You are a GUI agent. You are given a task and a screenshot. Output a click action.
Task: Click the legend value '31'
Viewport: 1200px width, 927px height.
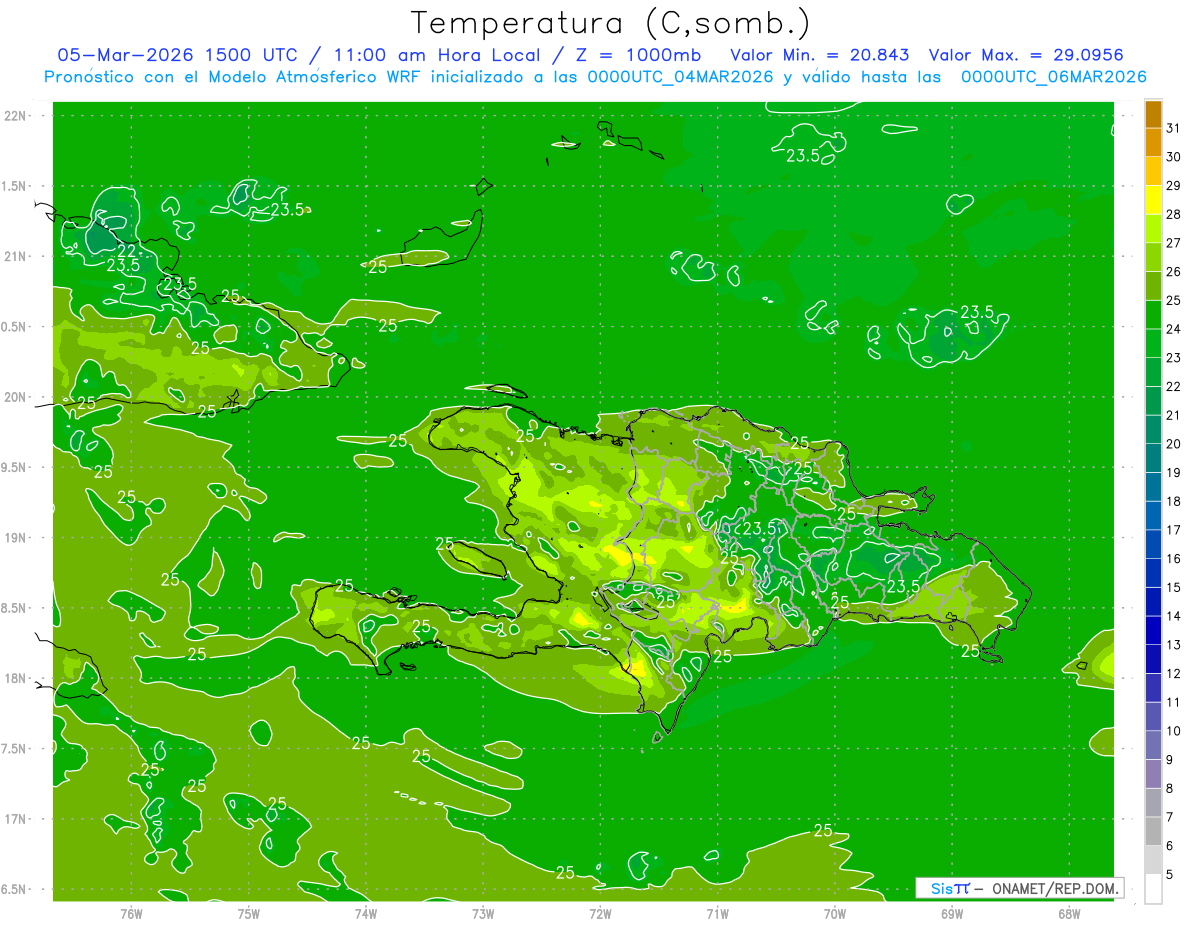(1174, 128)
